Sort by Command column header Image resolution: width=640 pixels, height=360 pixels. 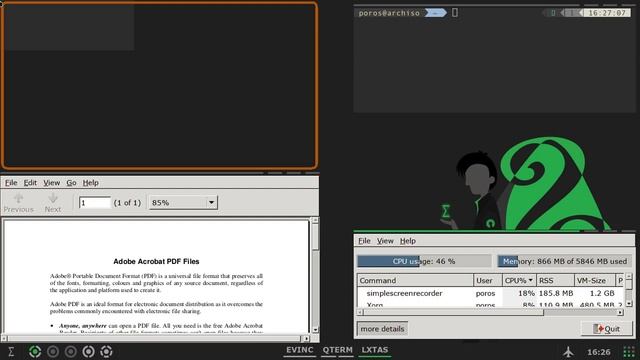415,280
